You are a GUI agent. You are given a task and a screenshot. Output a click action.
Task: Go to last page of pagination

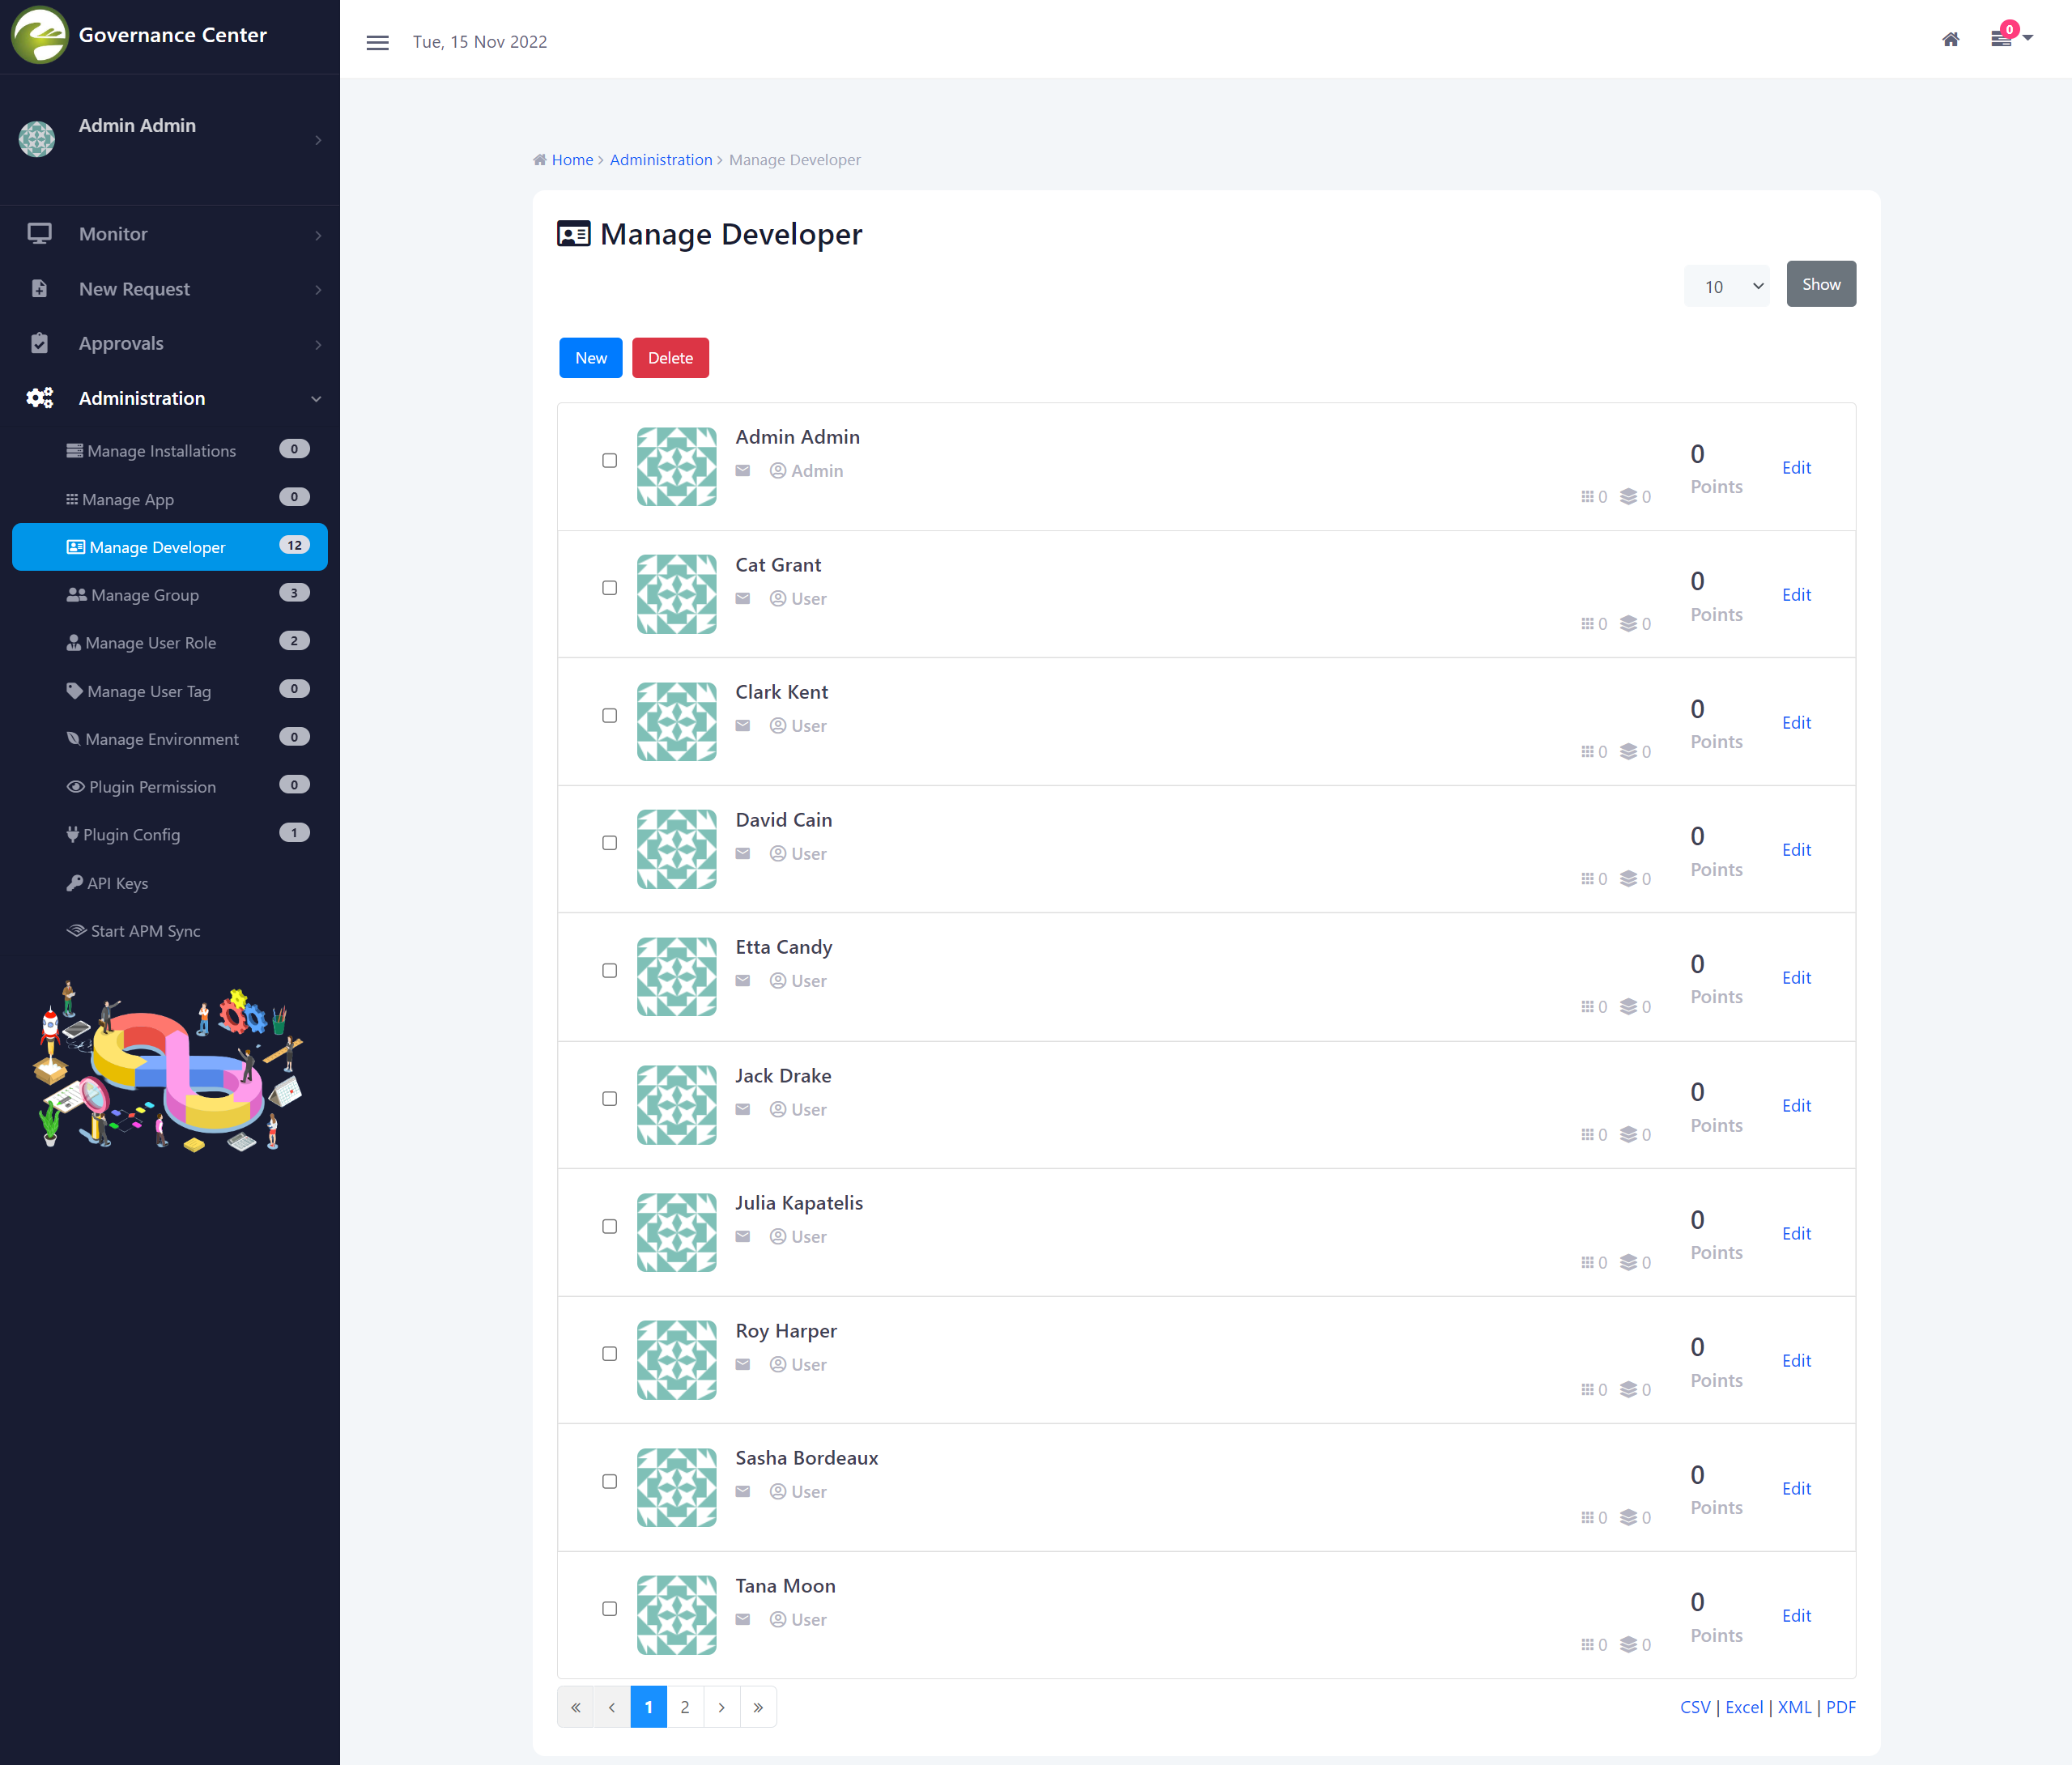pos(758,1707)
